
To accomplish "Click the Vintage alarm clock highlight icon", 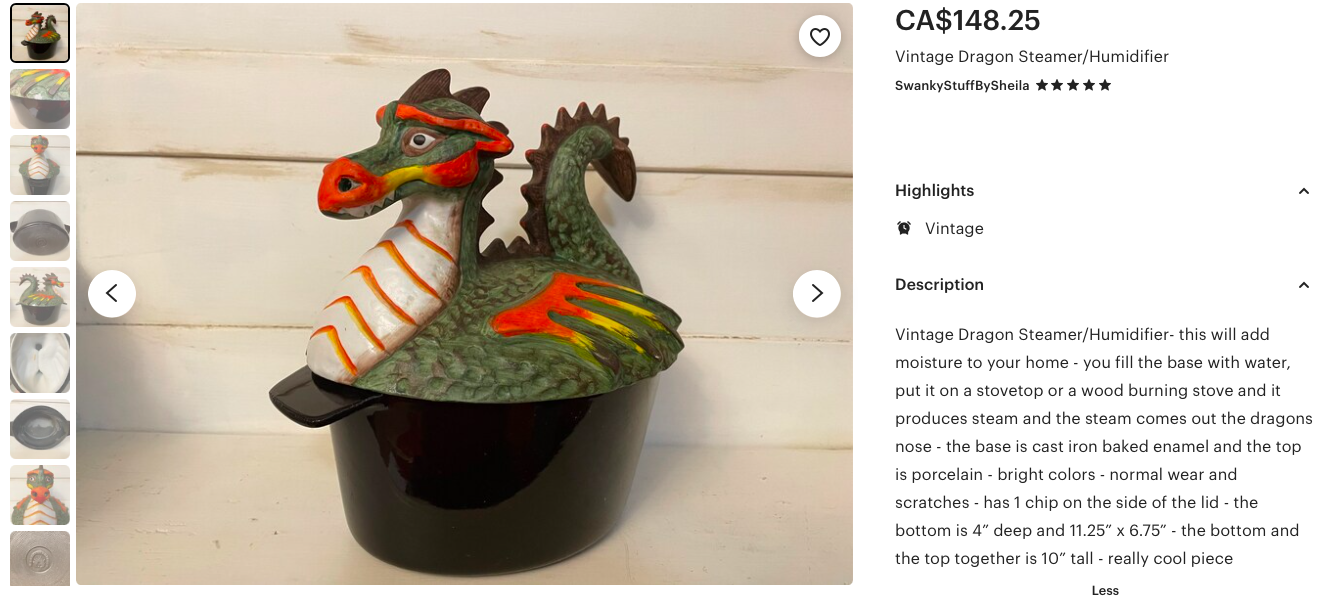I will tap(904, 228).
